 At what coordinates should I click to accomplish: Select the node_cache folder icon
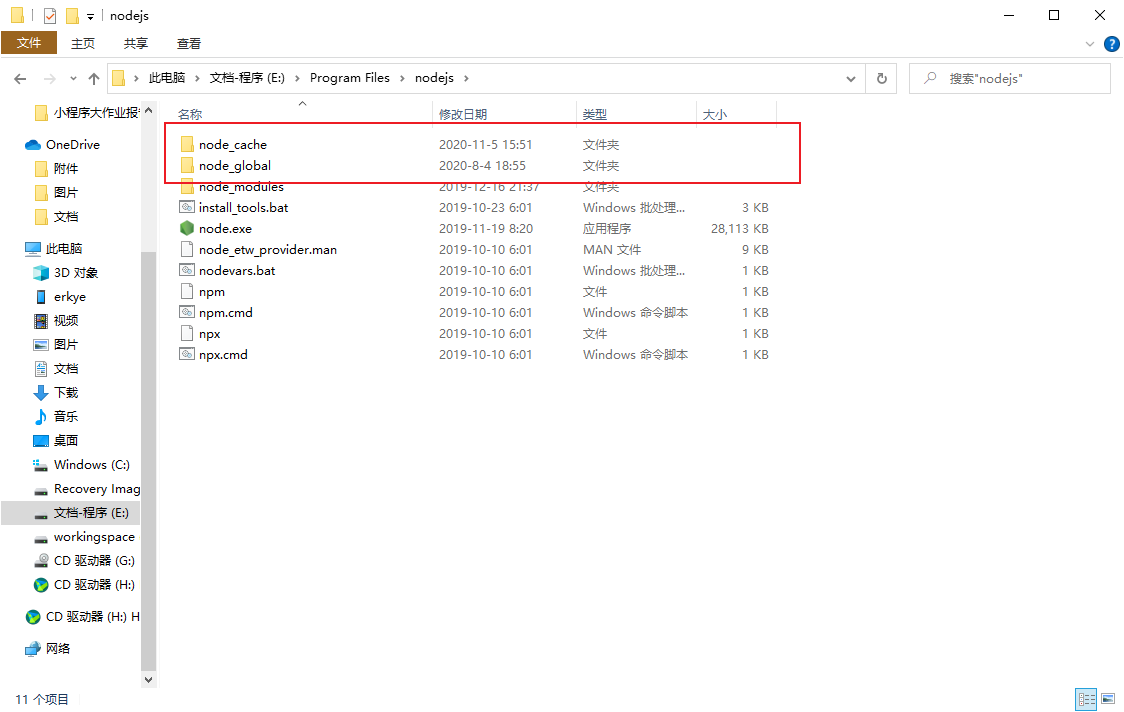pyautogui.click(x=186, y=144)
